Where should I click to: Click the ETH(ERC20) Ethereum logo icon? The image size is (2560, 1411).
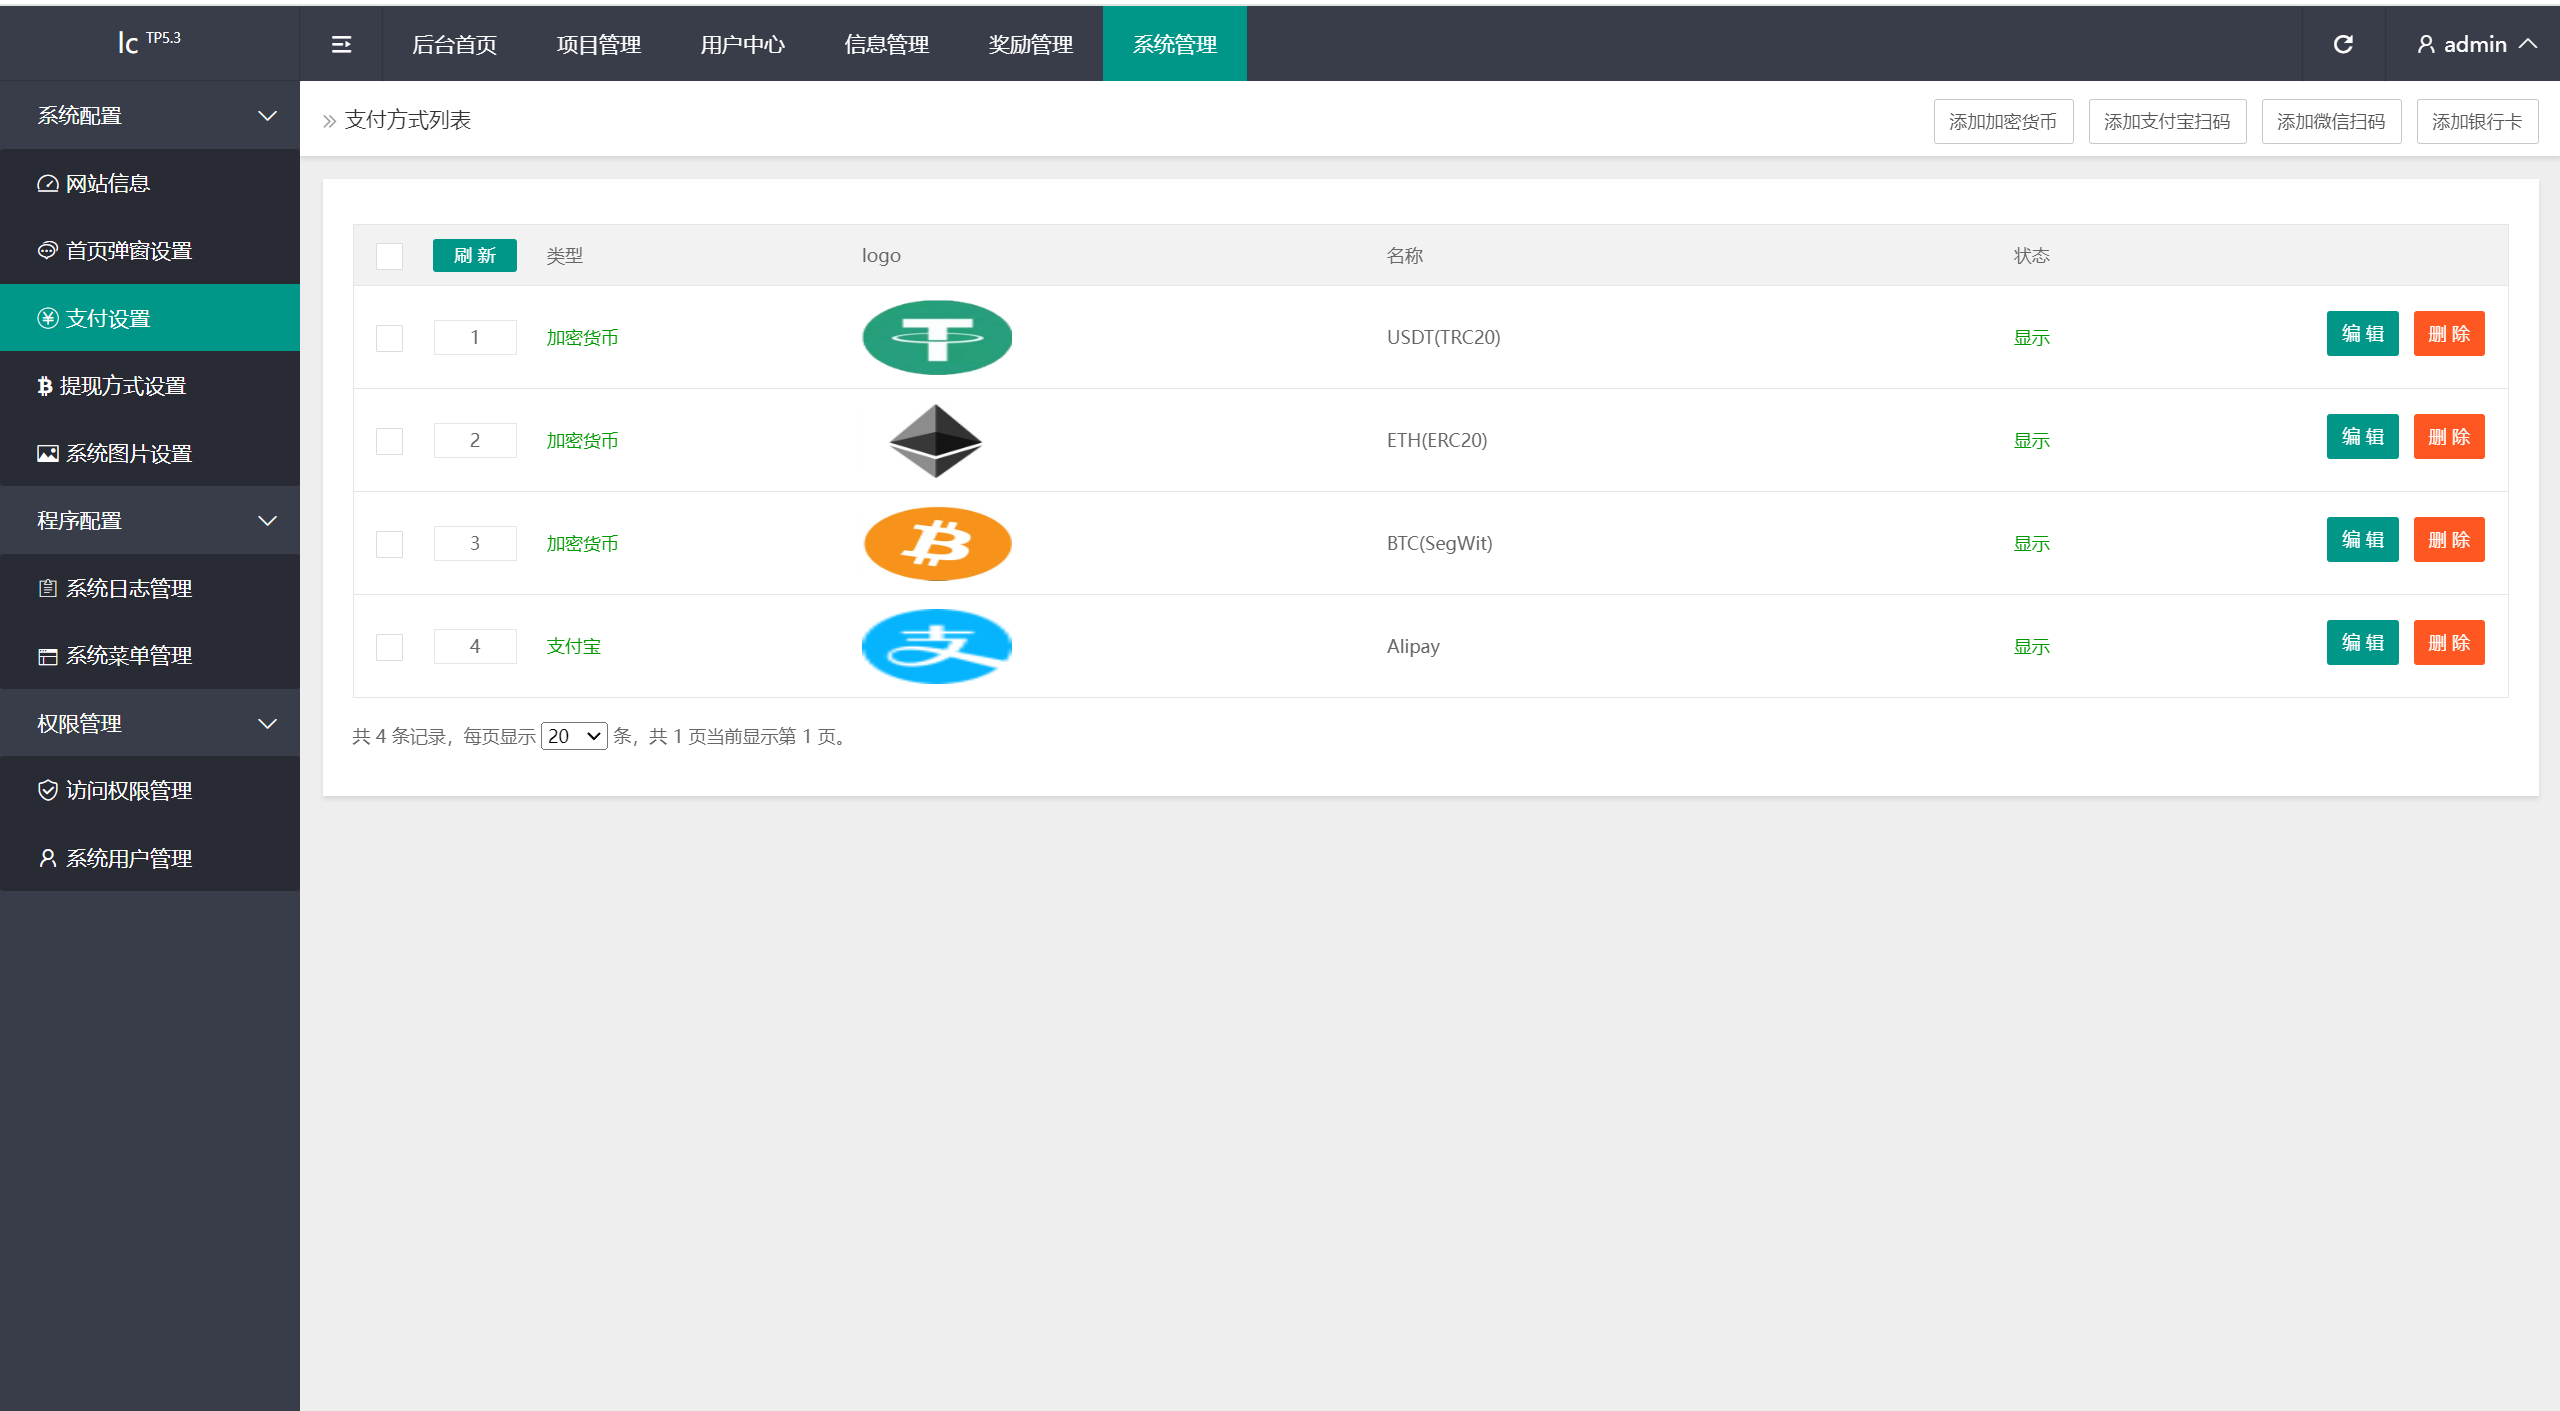click(936, 440)
